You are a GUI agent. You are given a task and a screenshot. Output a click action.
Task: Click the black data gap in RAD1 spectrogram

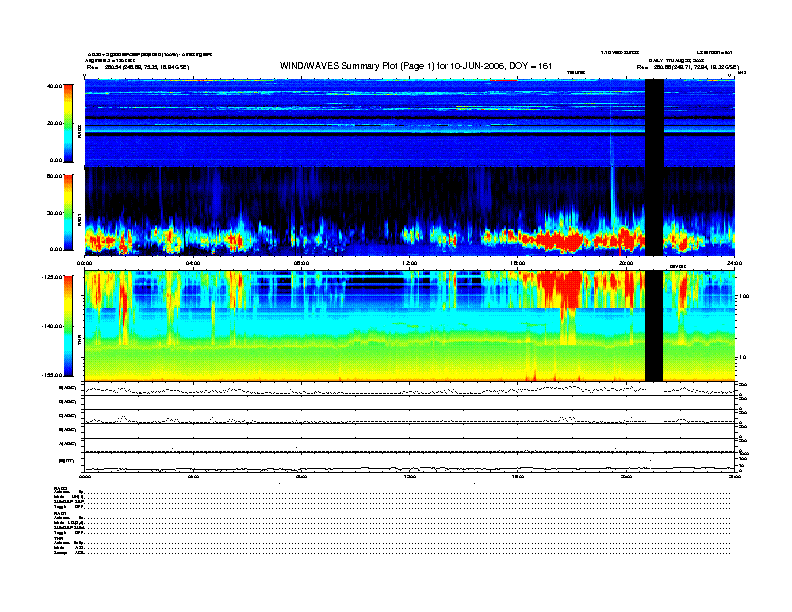click(x=655, y=212)
